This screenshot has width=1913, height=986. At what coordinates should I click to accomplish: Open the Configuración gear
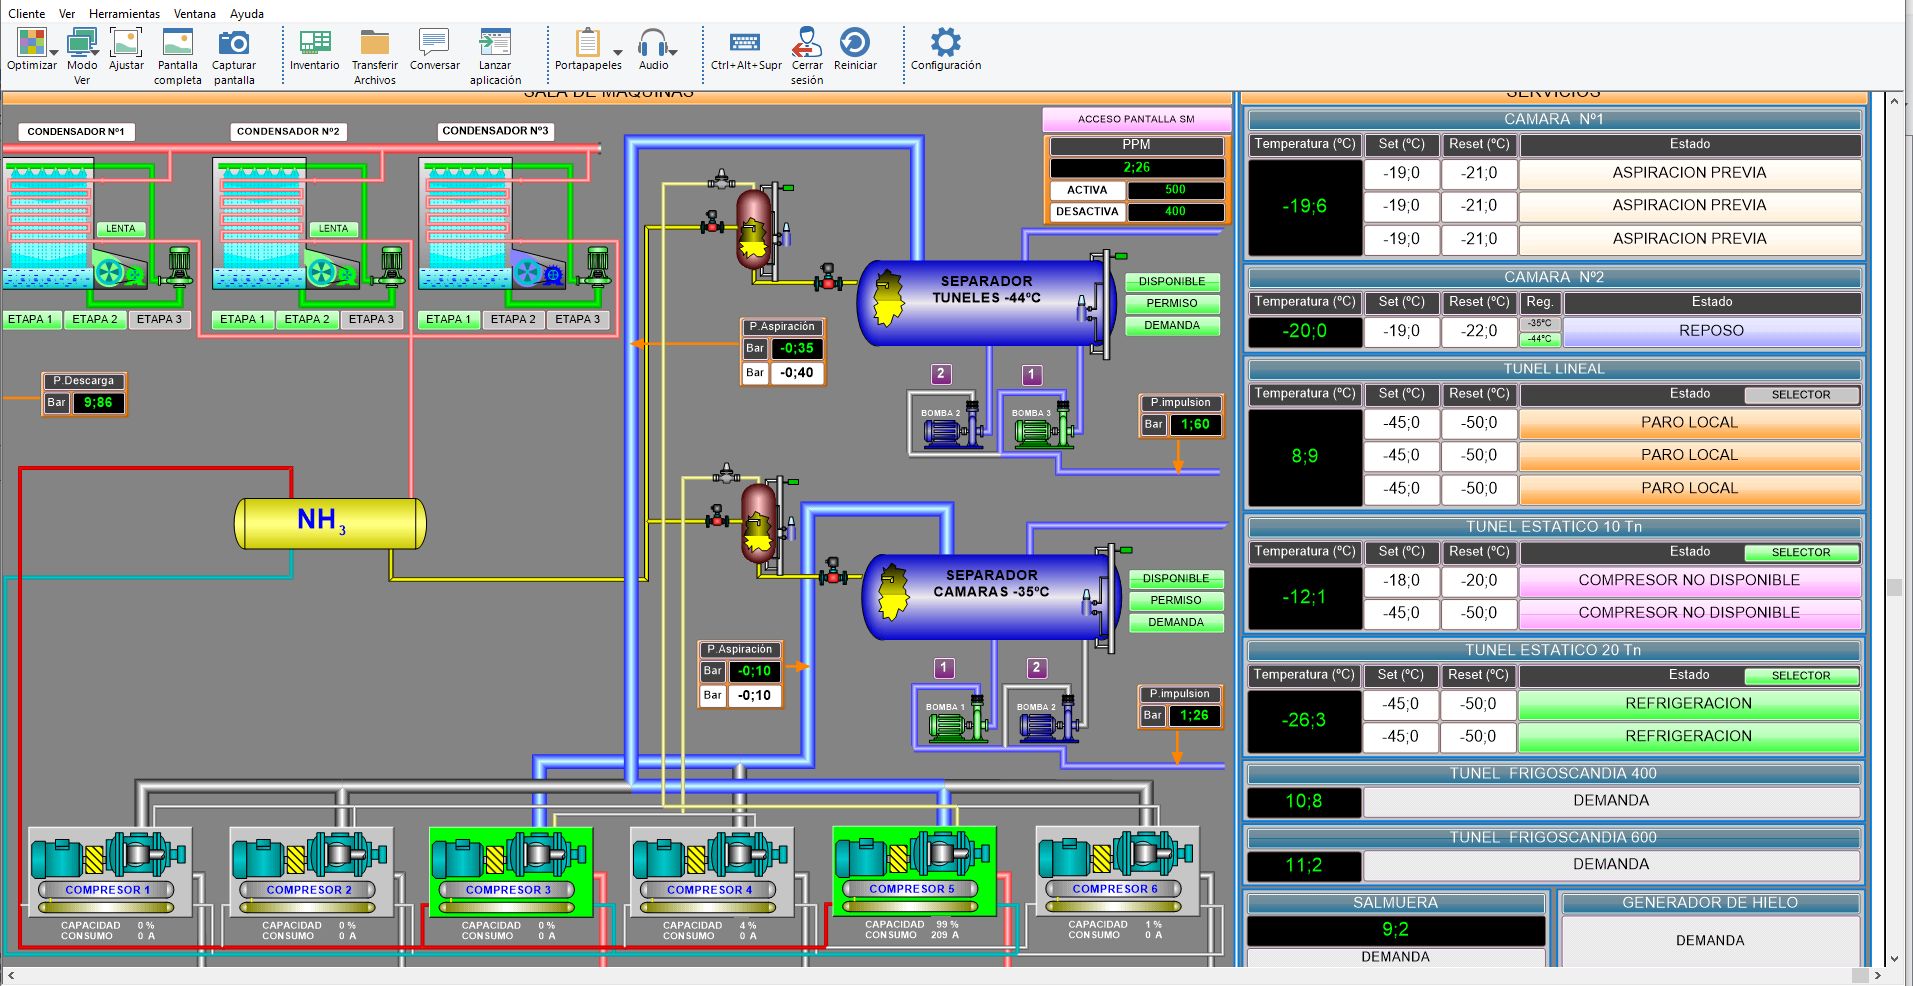[x=945, y=43]
